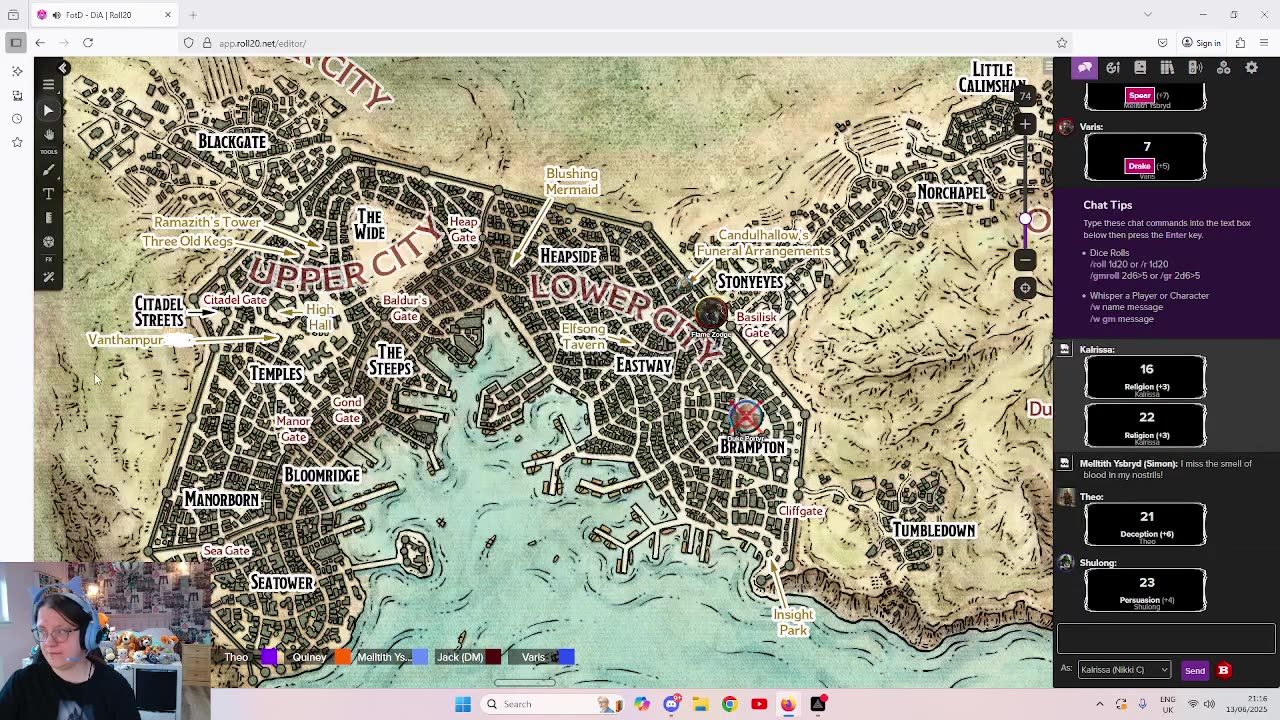Click the zoom level 74 value
The height and width of the screenshot is (720, 1280).
coord(1025,96)
